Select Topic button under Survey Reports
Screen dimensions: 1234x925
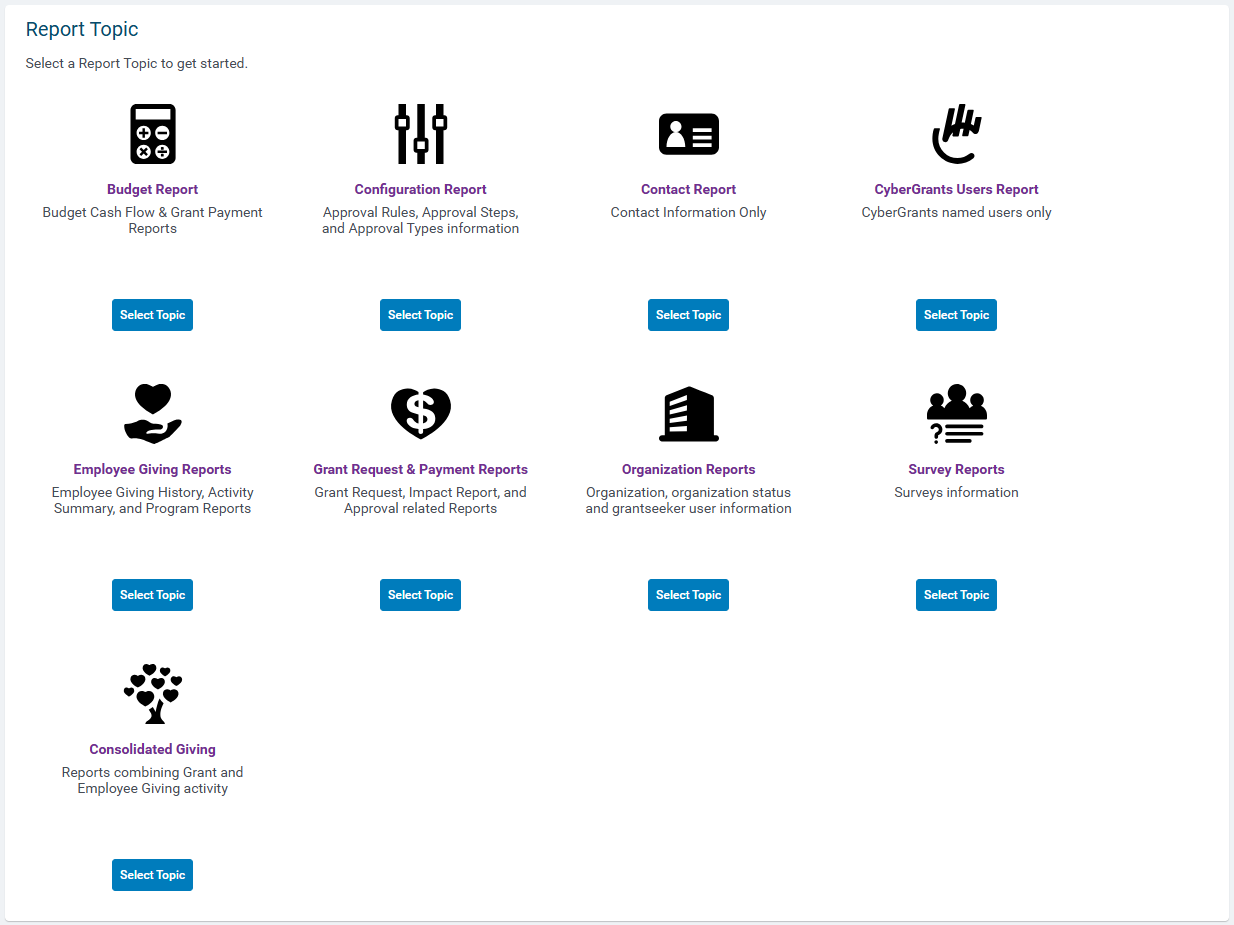click(956, 595)
